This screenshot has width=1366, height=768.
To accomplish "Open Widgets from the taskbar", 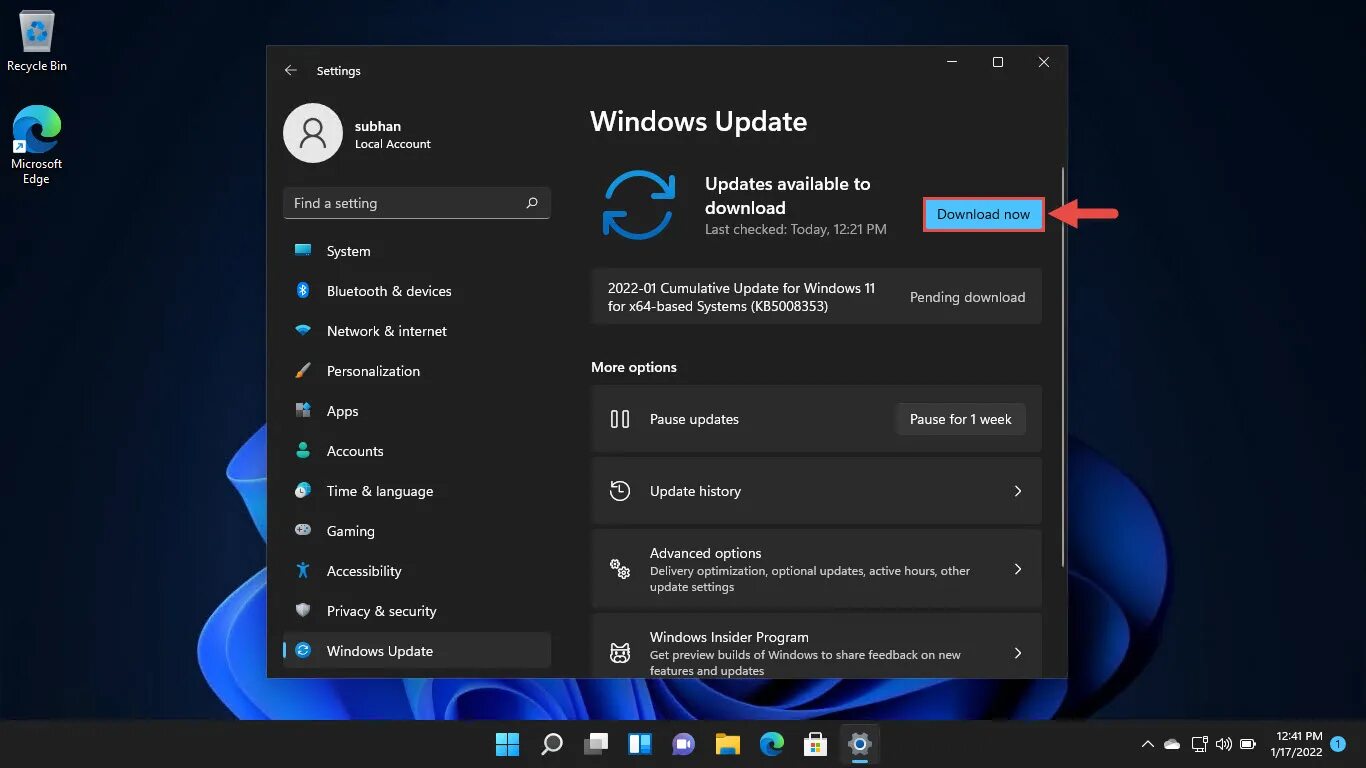I will [640, 744].
